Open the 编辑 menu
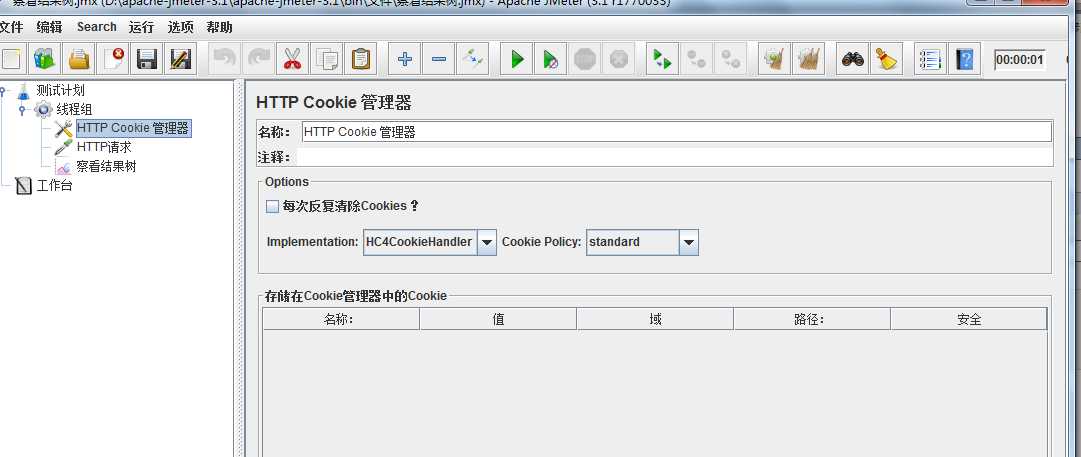Image resolution: width=1081 pixels, height=457 pixels. pyautogui.click(x=50, y=28)
